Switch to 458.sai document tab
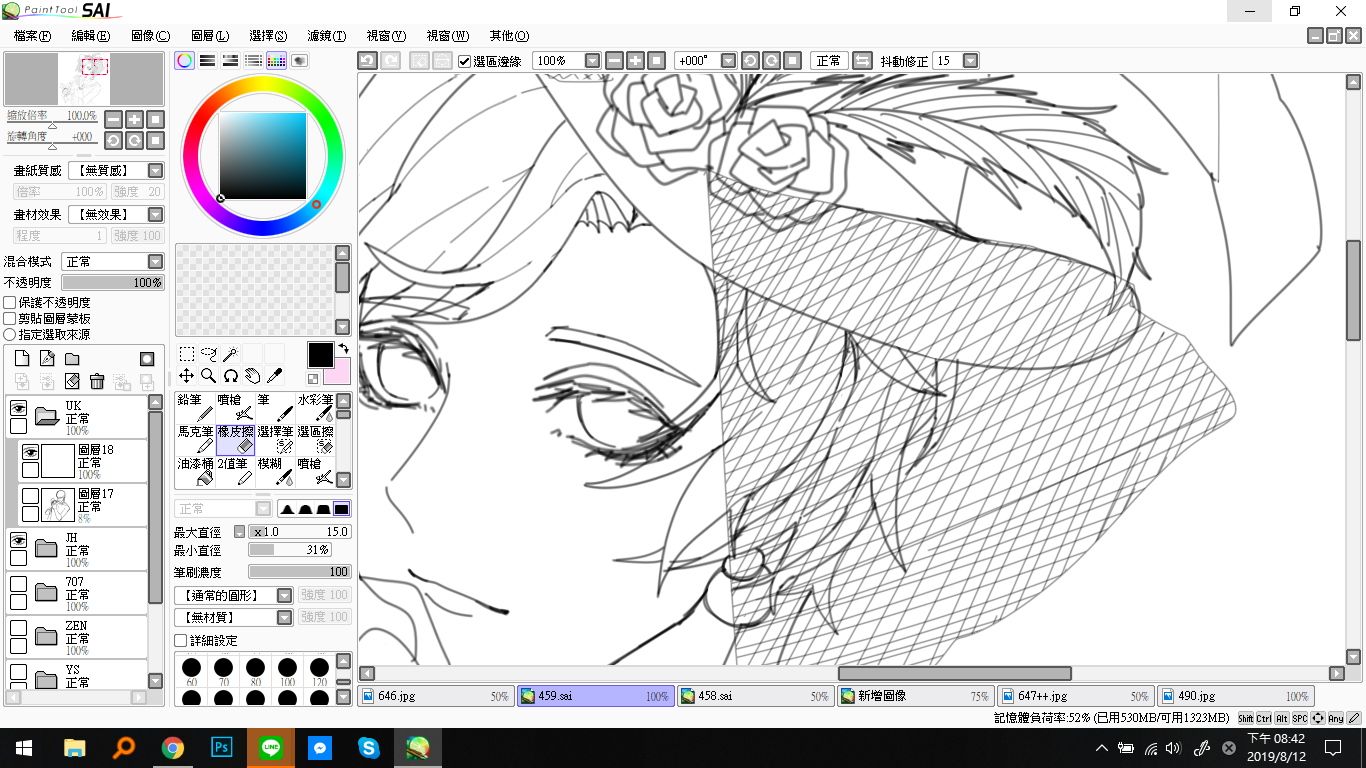This screenshot has height=768, width=1366. (756, 696)
